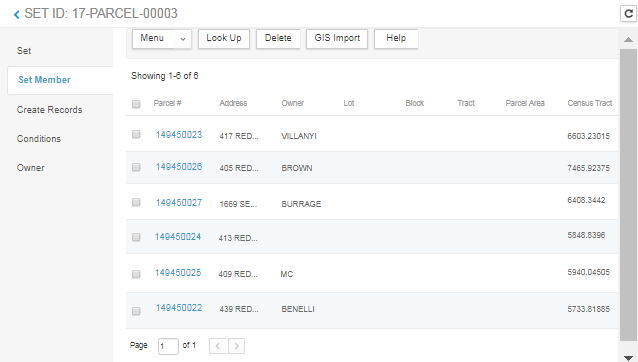Click the refresh icon at top right
Viewport: 638px width, 362px height.
pos(628,14)
